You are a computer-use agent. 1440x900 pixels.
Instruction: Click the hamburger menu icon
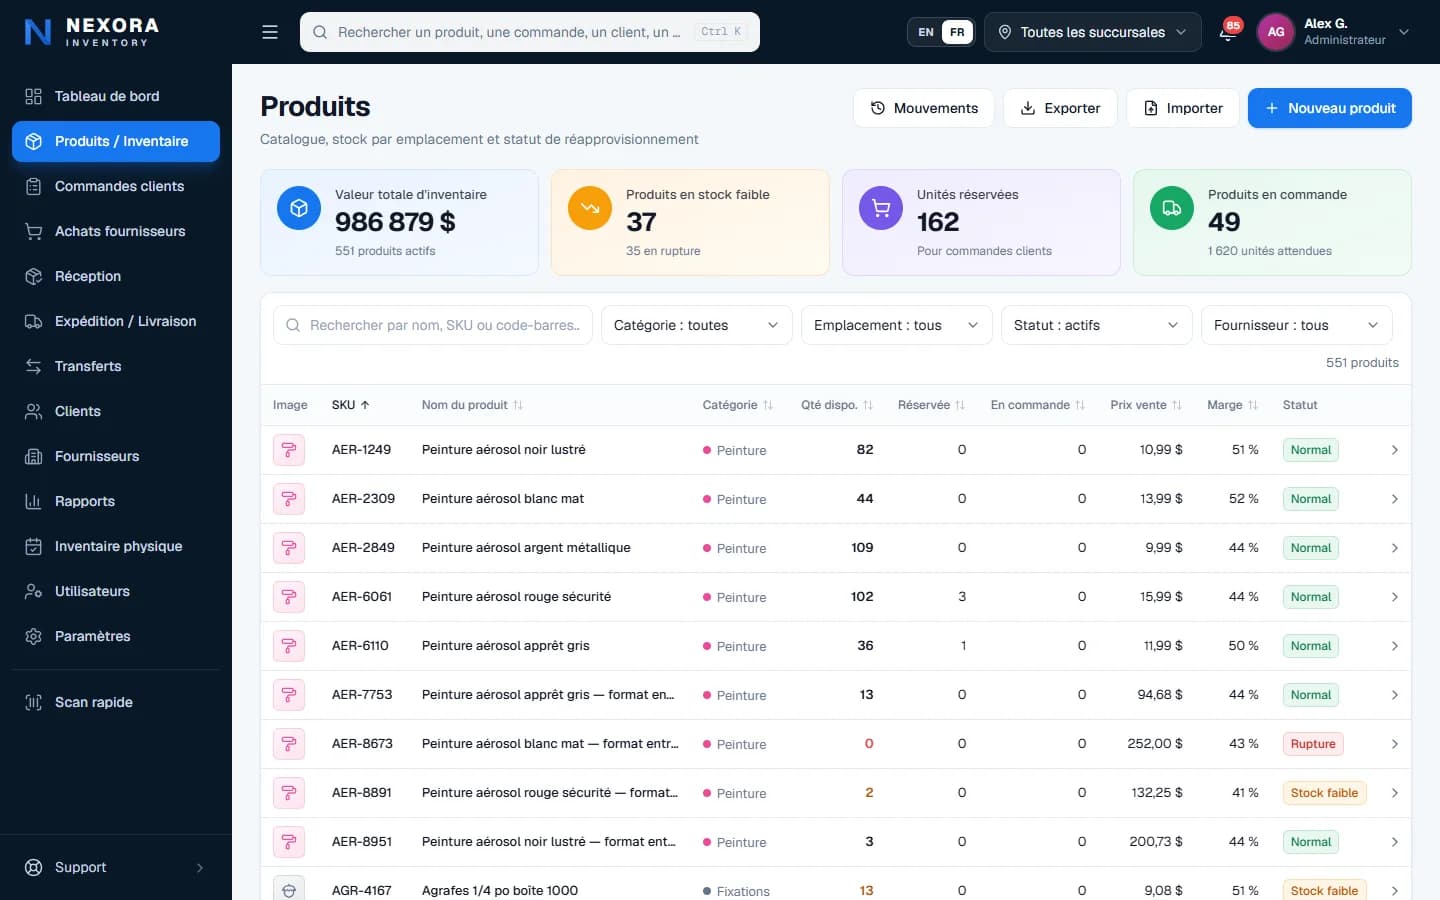point(270,32)
